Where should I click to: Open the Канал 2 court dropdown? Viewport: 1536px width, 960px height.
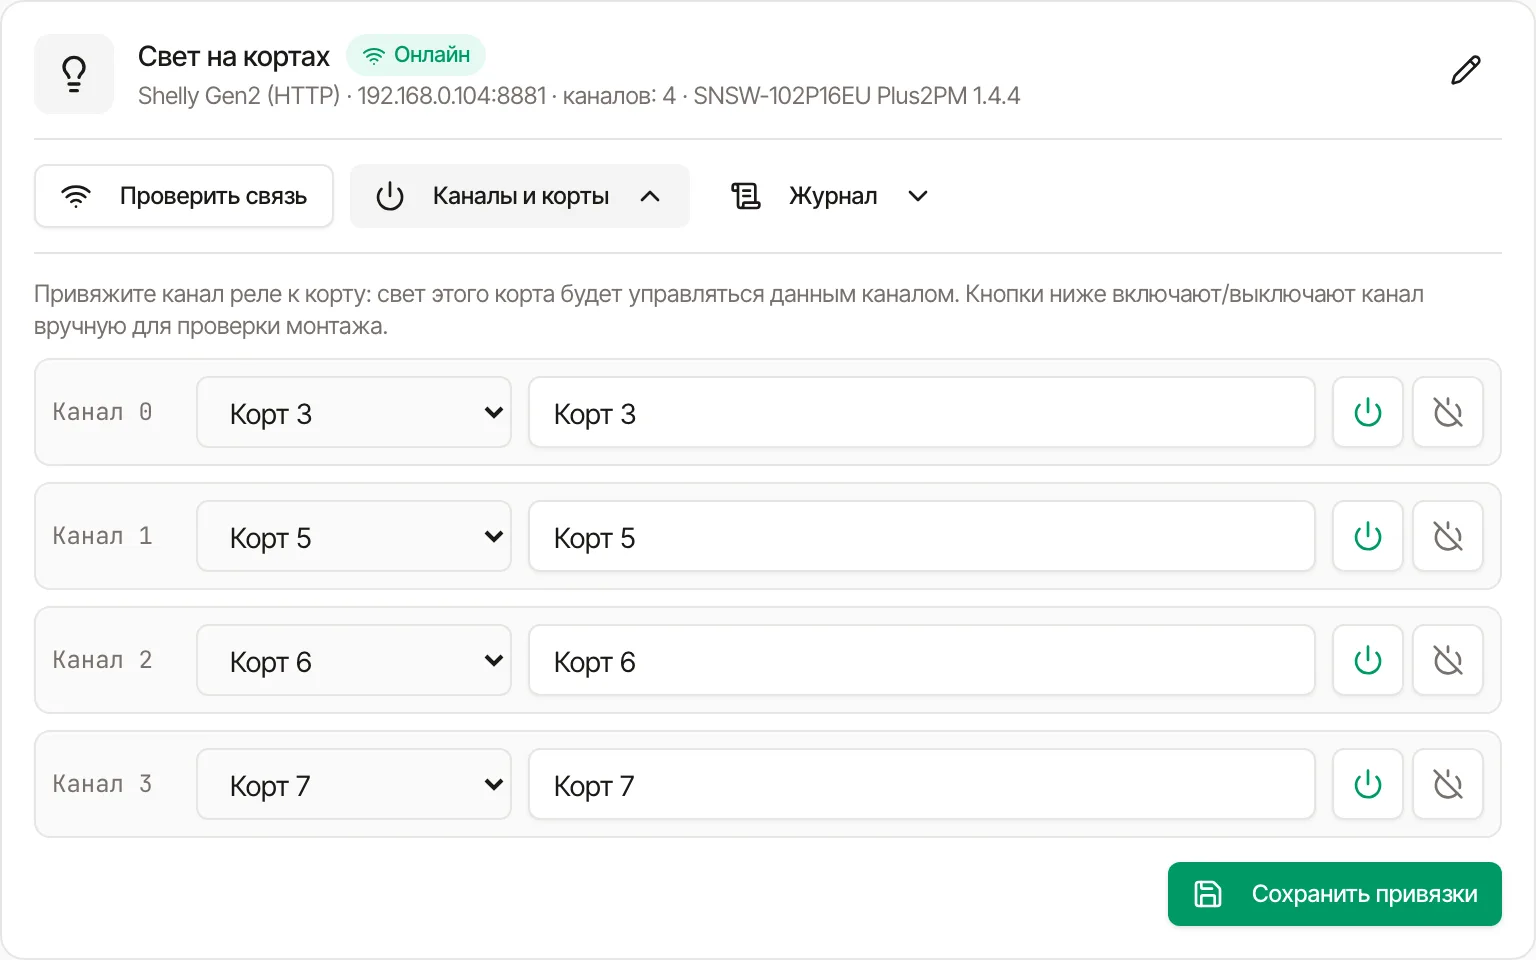(354, 660)
